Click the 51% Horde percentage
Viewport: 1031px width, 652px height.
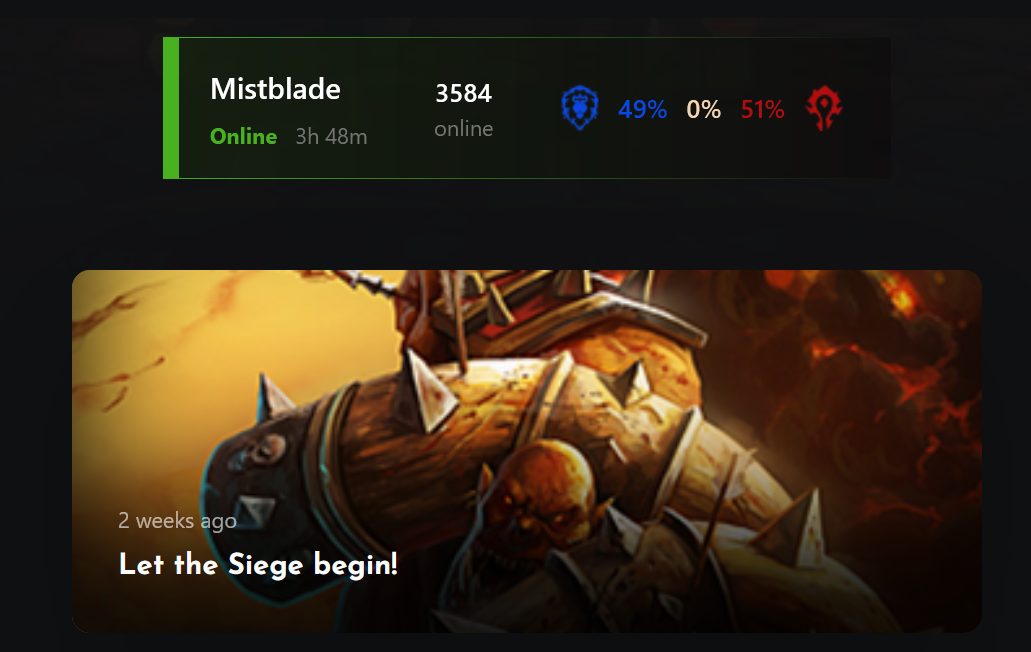(x=762, y=109)
